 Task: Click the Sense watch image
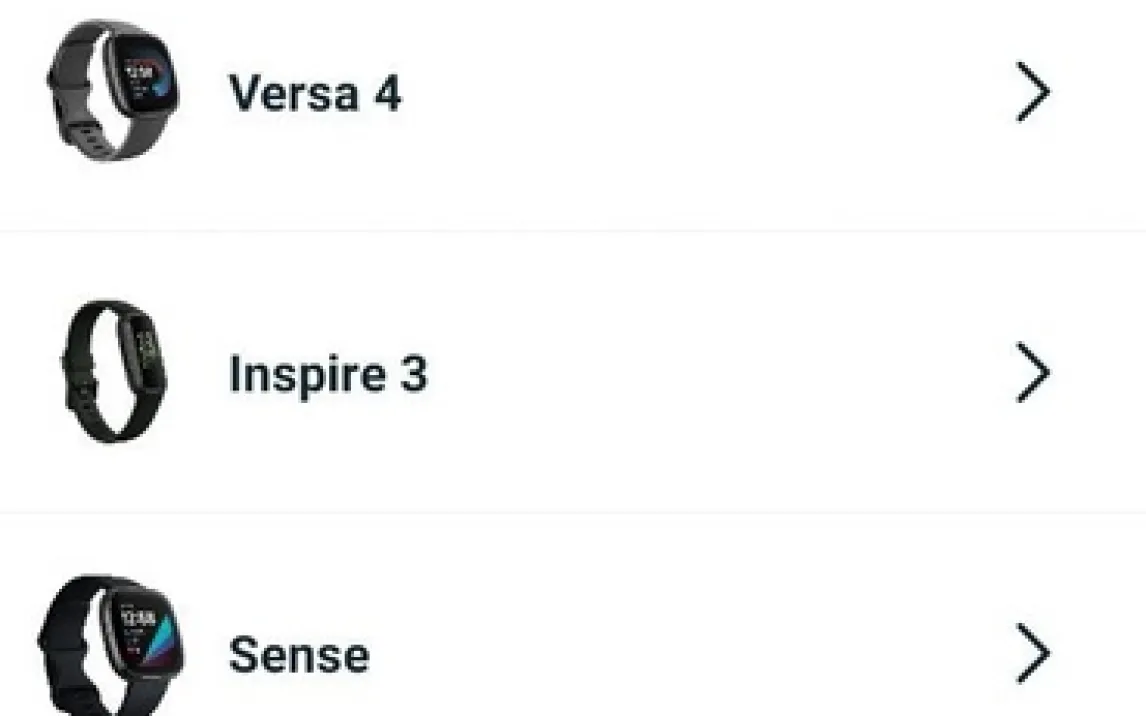(112, 645)
